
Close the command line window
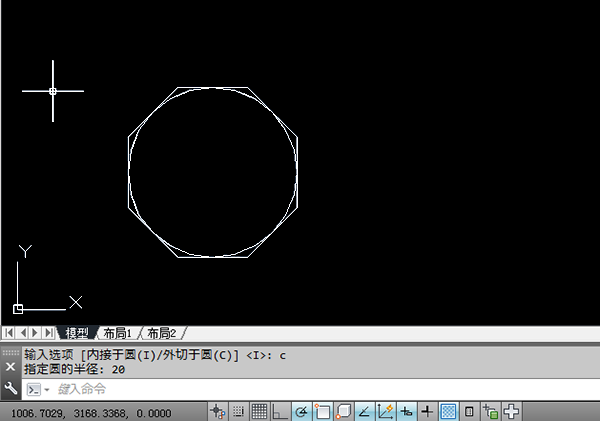(x=10, y=367)
